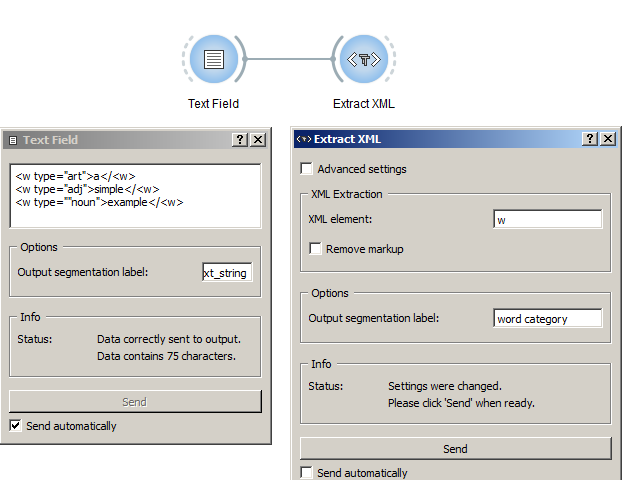The image size is (640, 480).
Task: Click the Send button in Text Field
Action: pyautogui.click(x=135, y=402)
